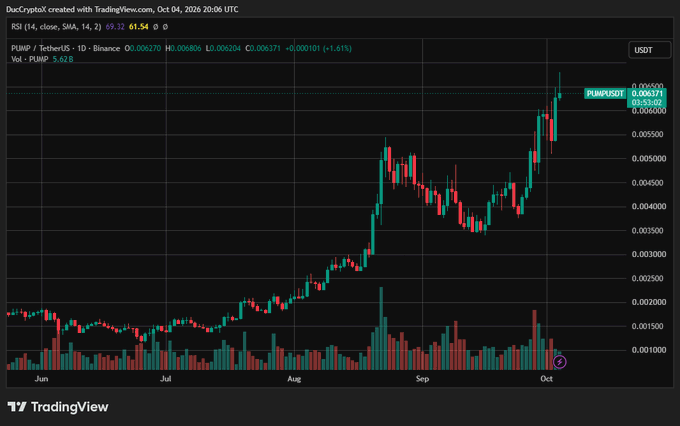Click the 0.004500 price axis label

(647, 183)
